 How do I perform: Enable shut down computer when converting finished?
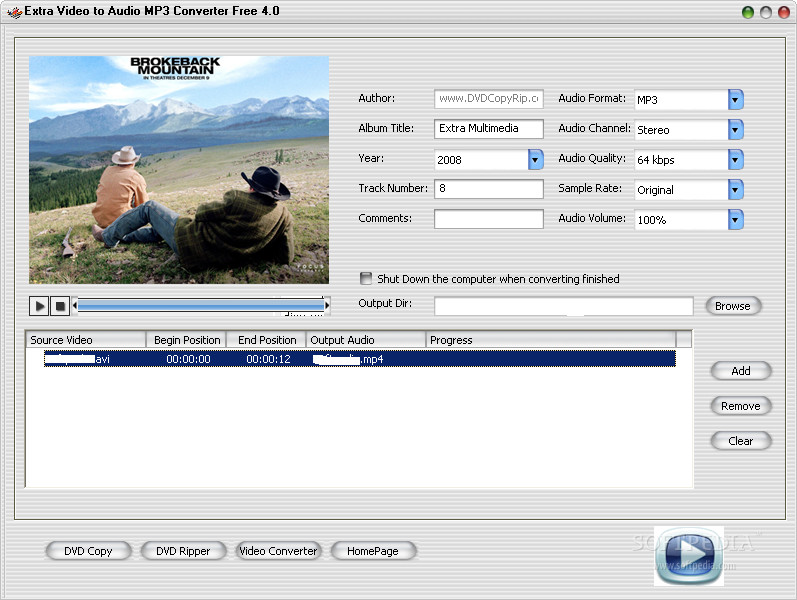click(365, 278)
